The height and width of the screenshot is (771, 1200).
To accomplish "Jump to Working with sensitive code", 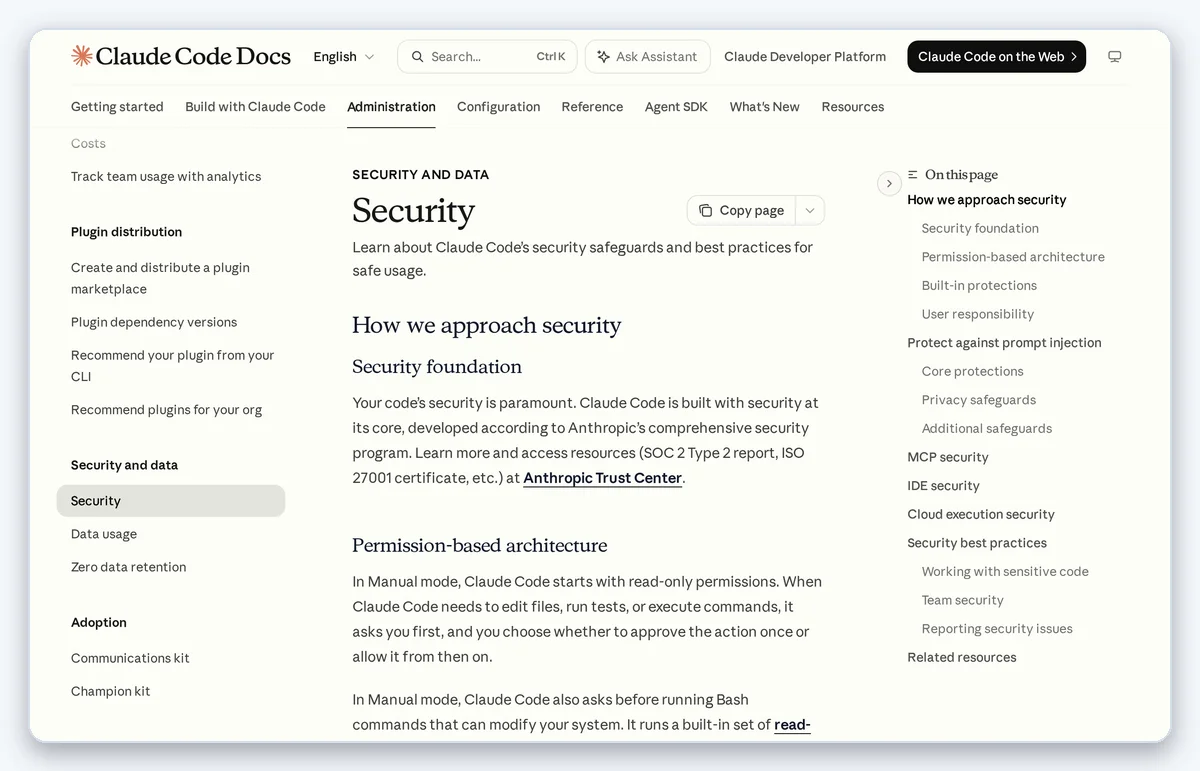I will 1005,572.
